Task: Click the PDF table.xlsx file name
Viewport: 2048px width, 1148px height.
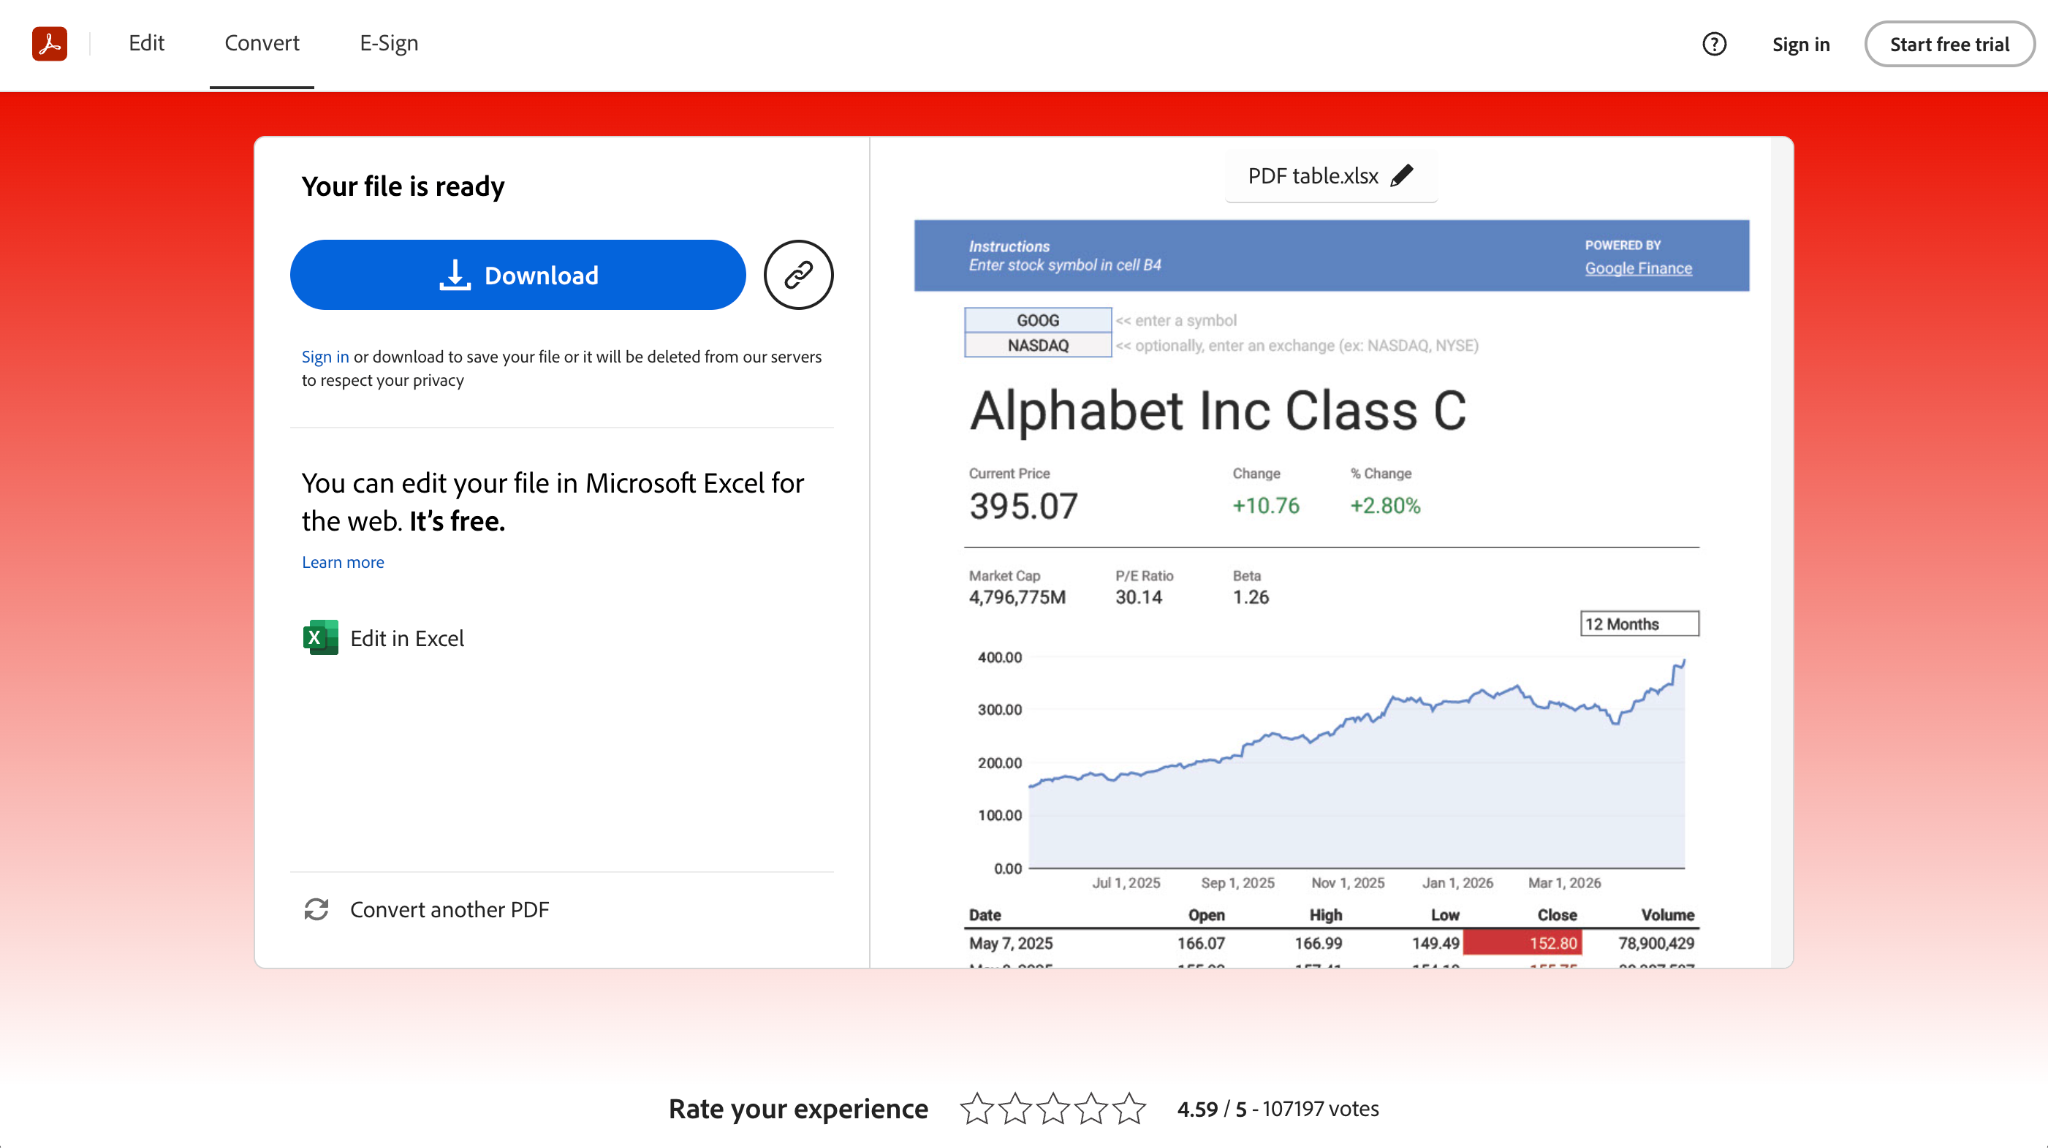Action: (x=1313, y=176)
